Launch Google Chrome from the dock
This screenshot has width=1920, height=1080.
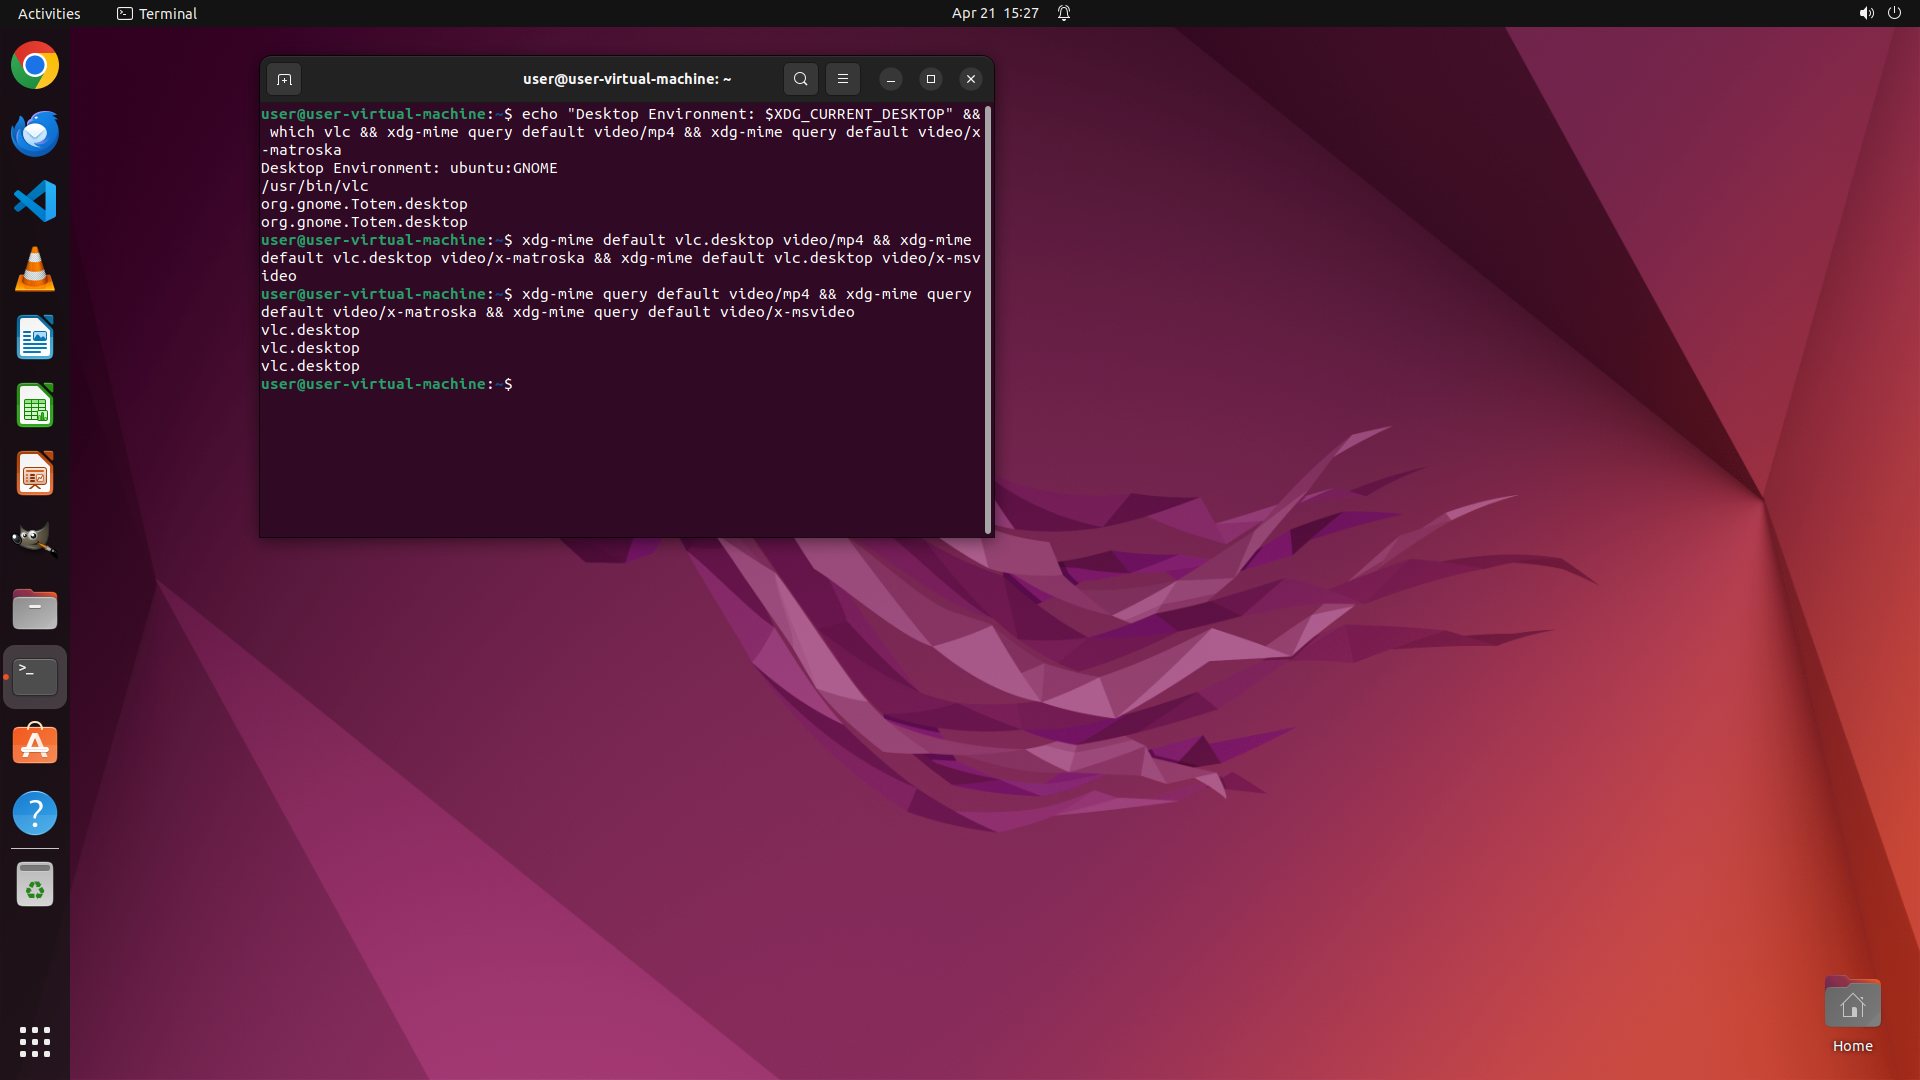click(x=35, y=66)
